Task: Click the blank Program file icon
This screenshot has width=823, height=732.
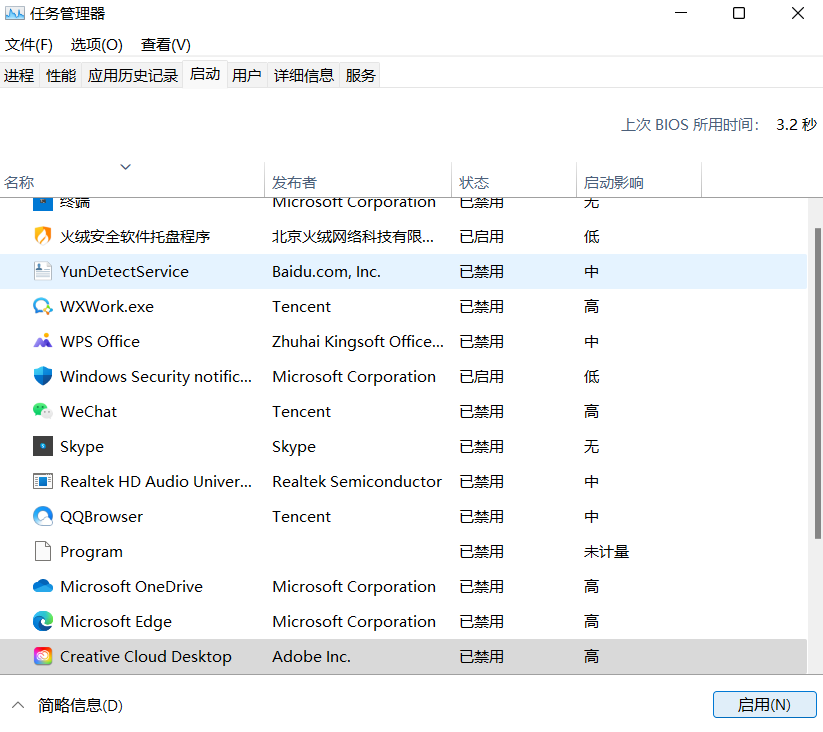Action: pyautogui.click(x=43, y=551)
